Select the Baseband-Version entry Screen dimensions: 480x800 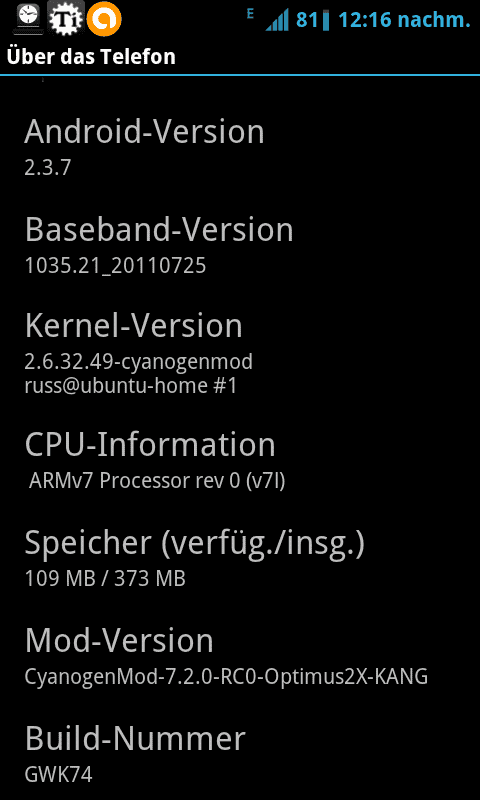coord(240,244)
